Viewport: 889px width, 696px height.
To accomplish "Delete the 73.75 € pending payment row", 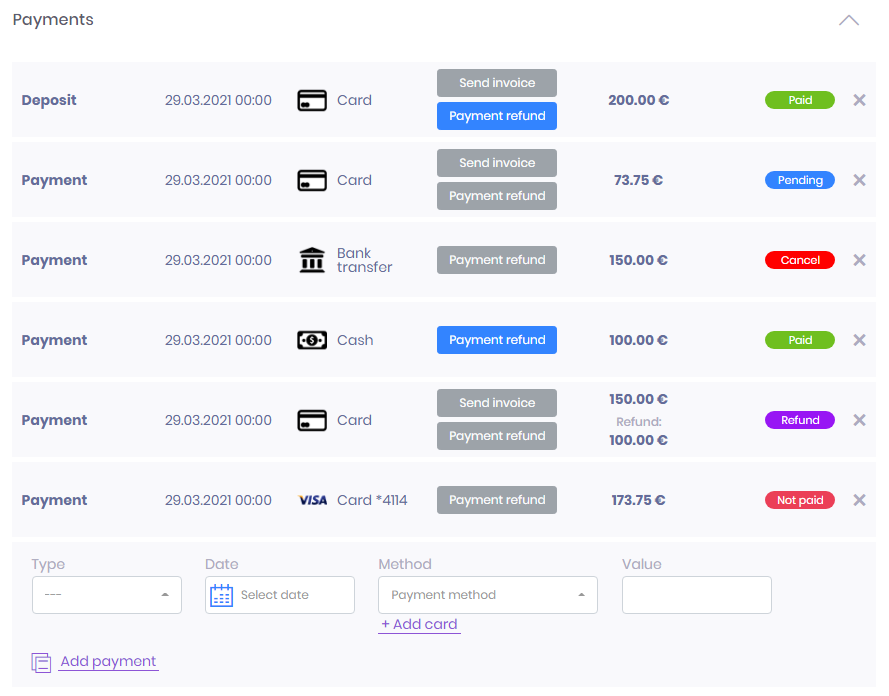I will 860,180.
